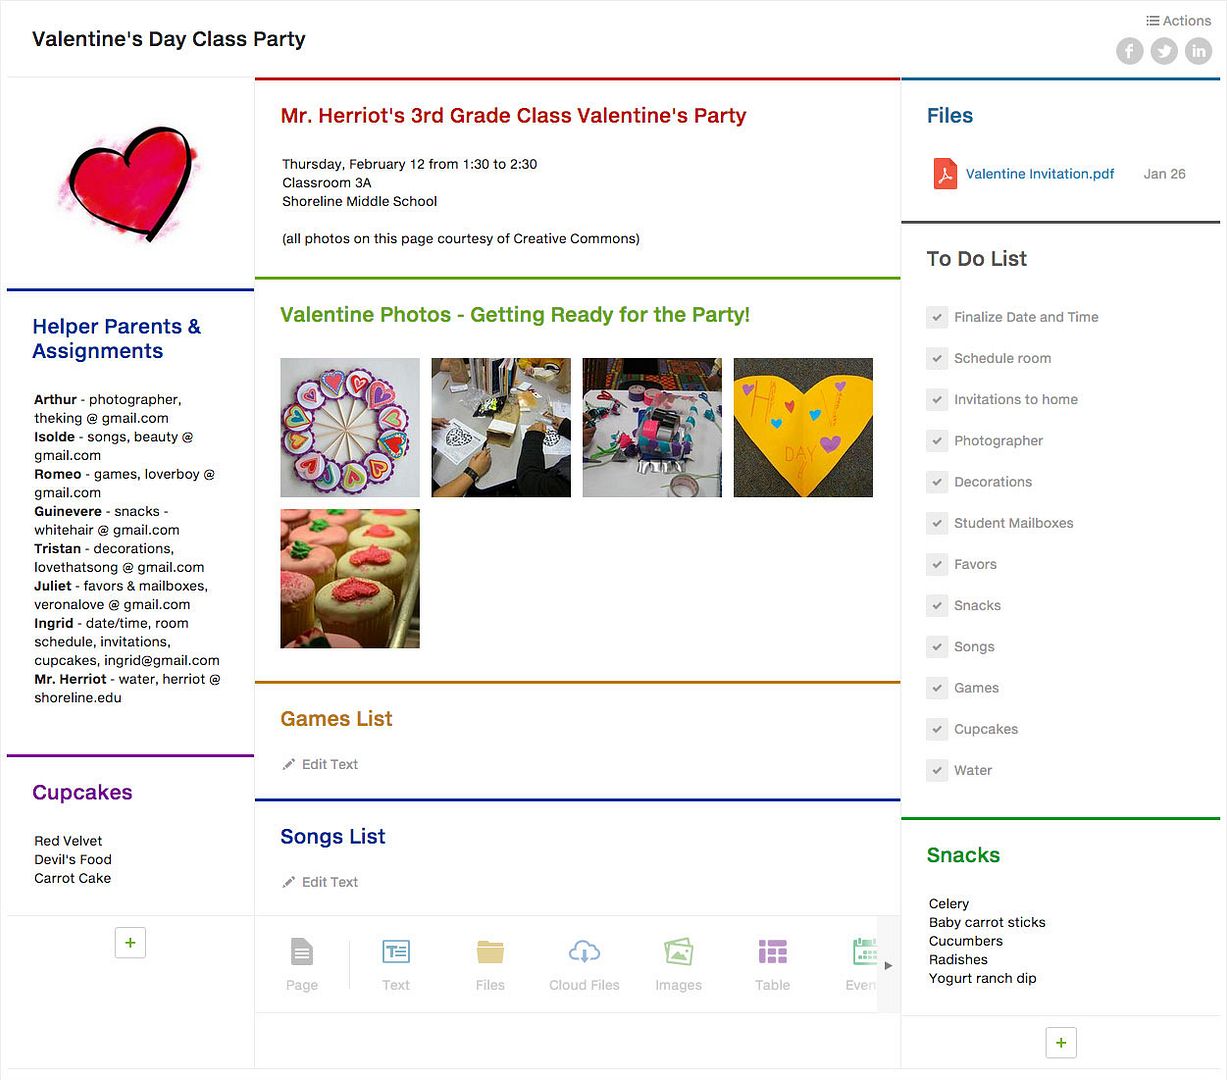Open the heart lollipops wheel photo
This screenshot has width=1227, height=1080.
(350, 428)
